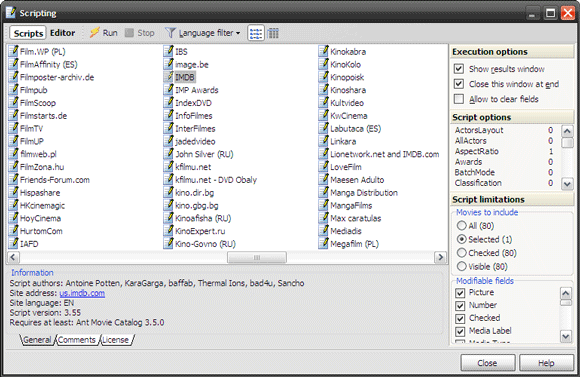Click the kino.dir.bg script icon
The height and width of the screenshot is (377, 580).
(168, 192)
